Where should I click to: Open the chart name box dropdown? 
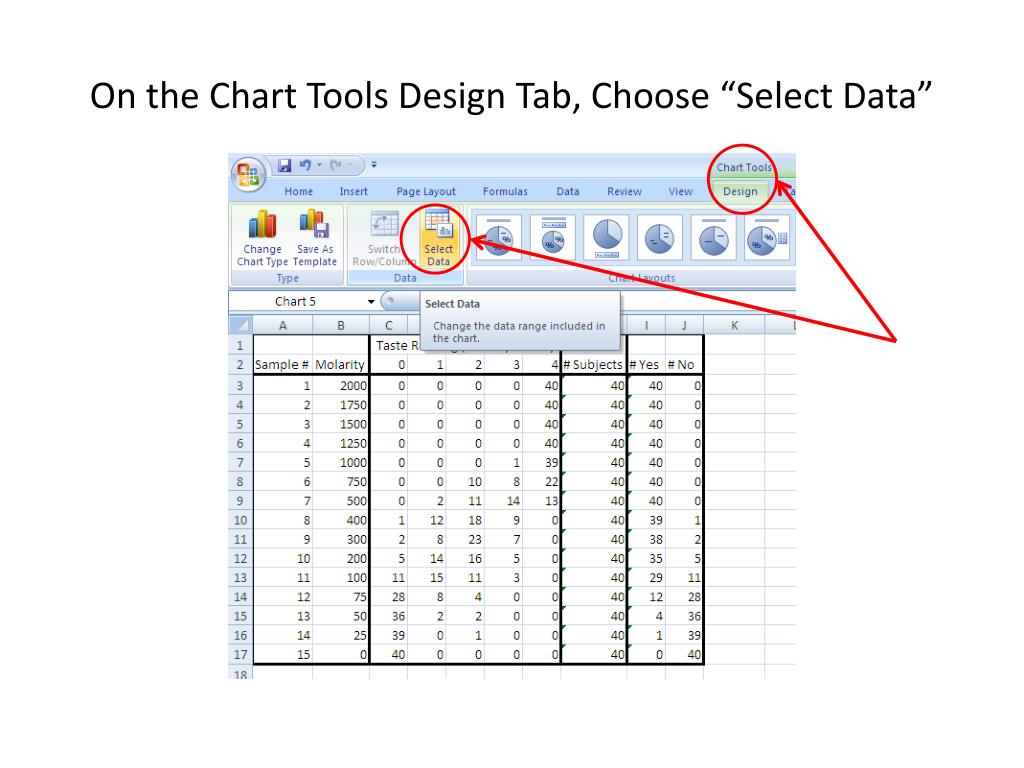(x=369, y=301)
